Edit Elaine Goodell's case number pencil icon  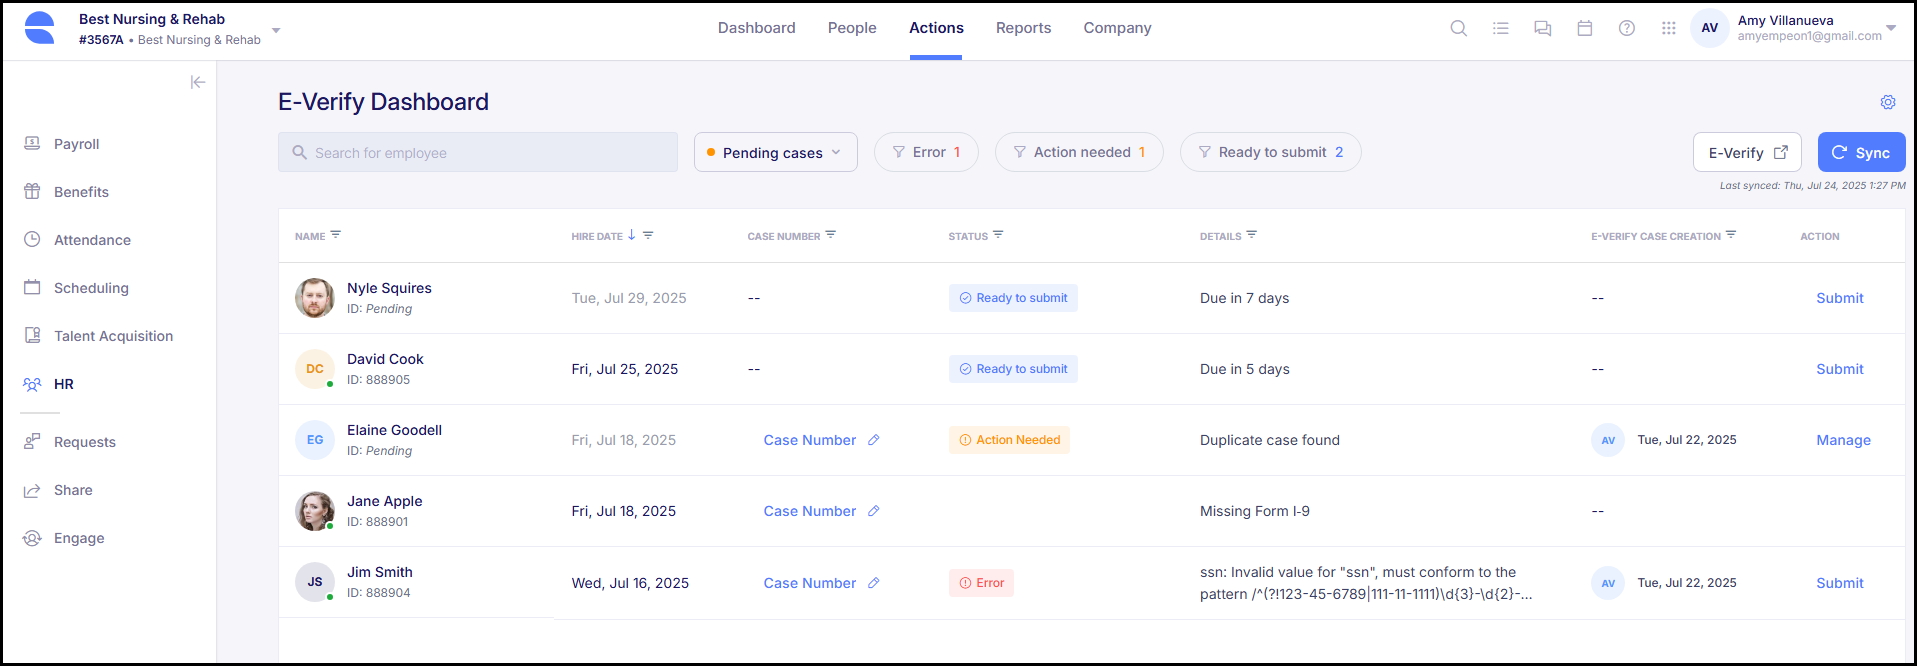(x=873, y=440)
